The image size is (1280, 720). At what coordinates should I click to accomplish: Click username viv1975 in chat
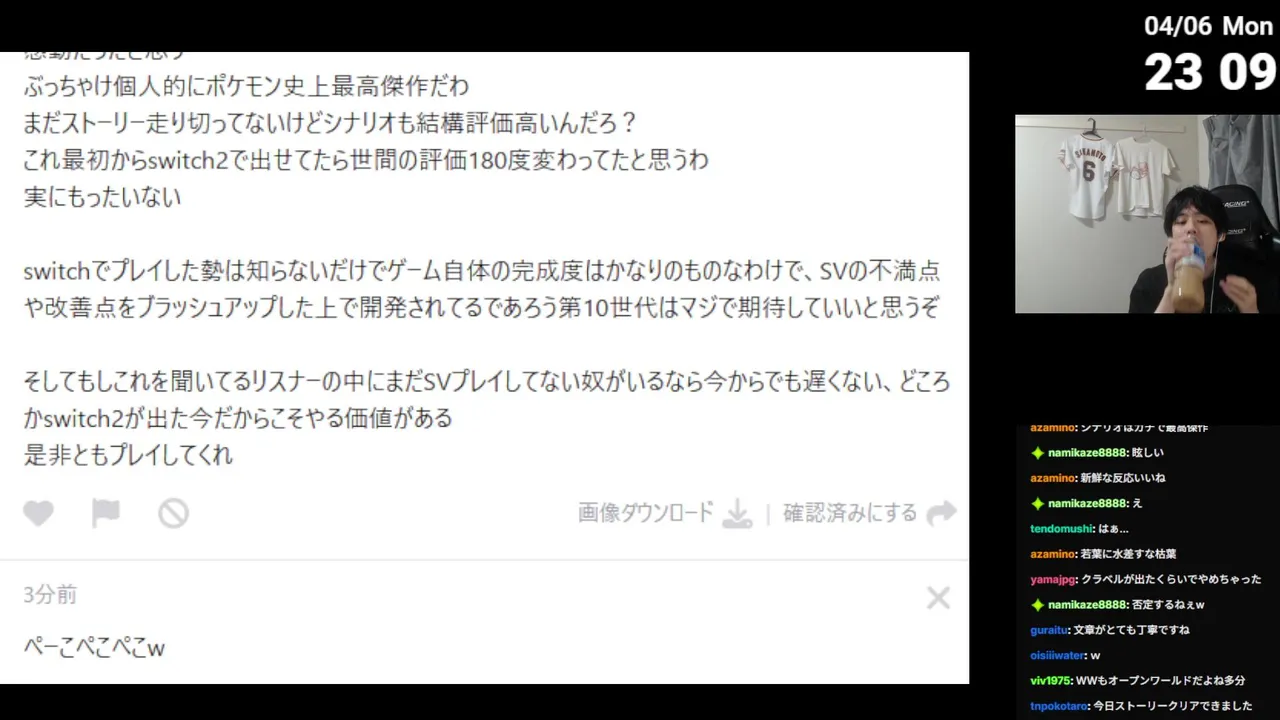1050,681
